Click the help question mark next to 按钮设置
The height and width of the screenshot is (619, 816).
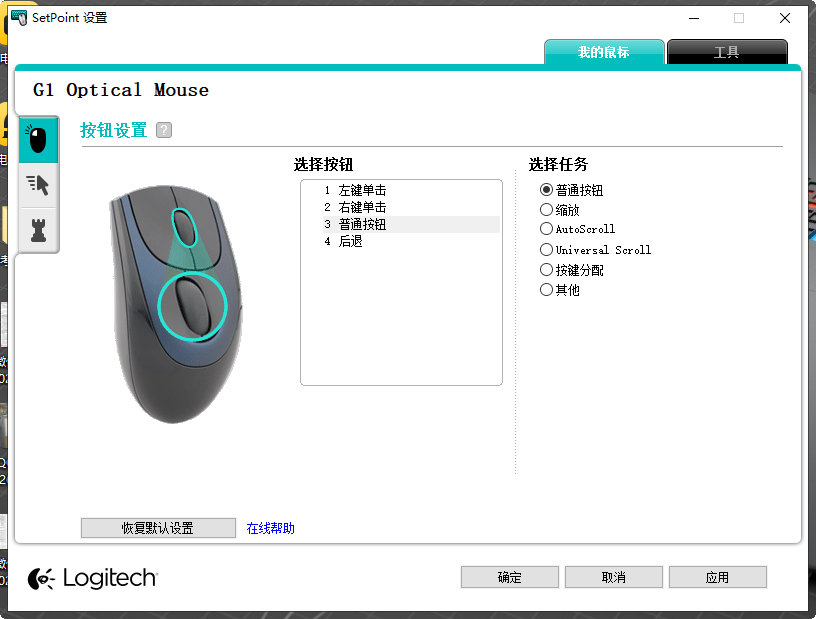163,130
